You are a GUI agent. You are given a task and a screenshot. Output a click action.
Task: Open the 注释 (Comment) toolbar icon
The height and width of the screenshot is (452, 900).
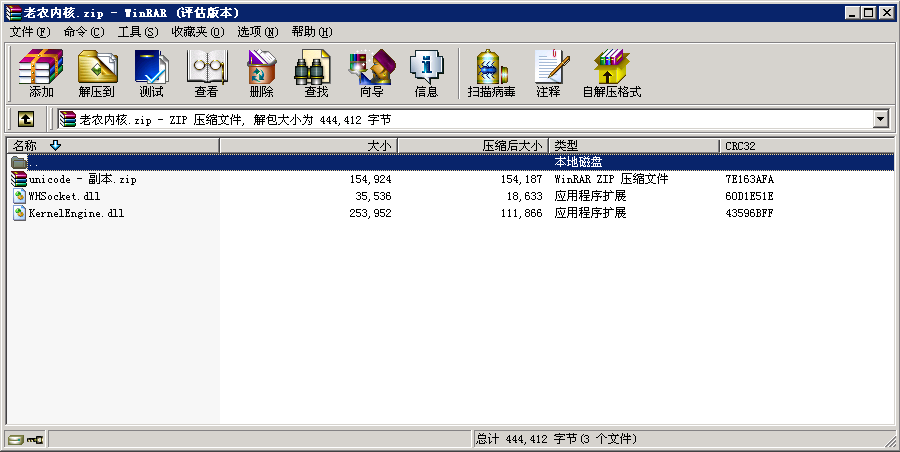pyautogui.click(x=548, y=73)
